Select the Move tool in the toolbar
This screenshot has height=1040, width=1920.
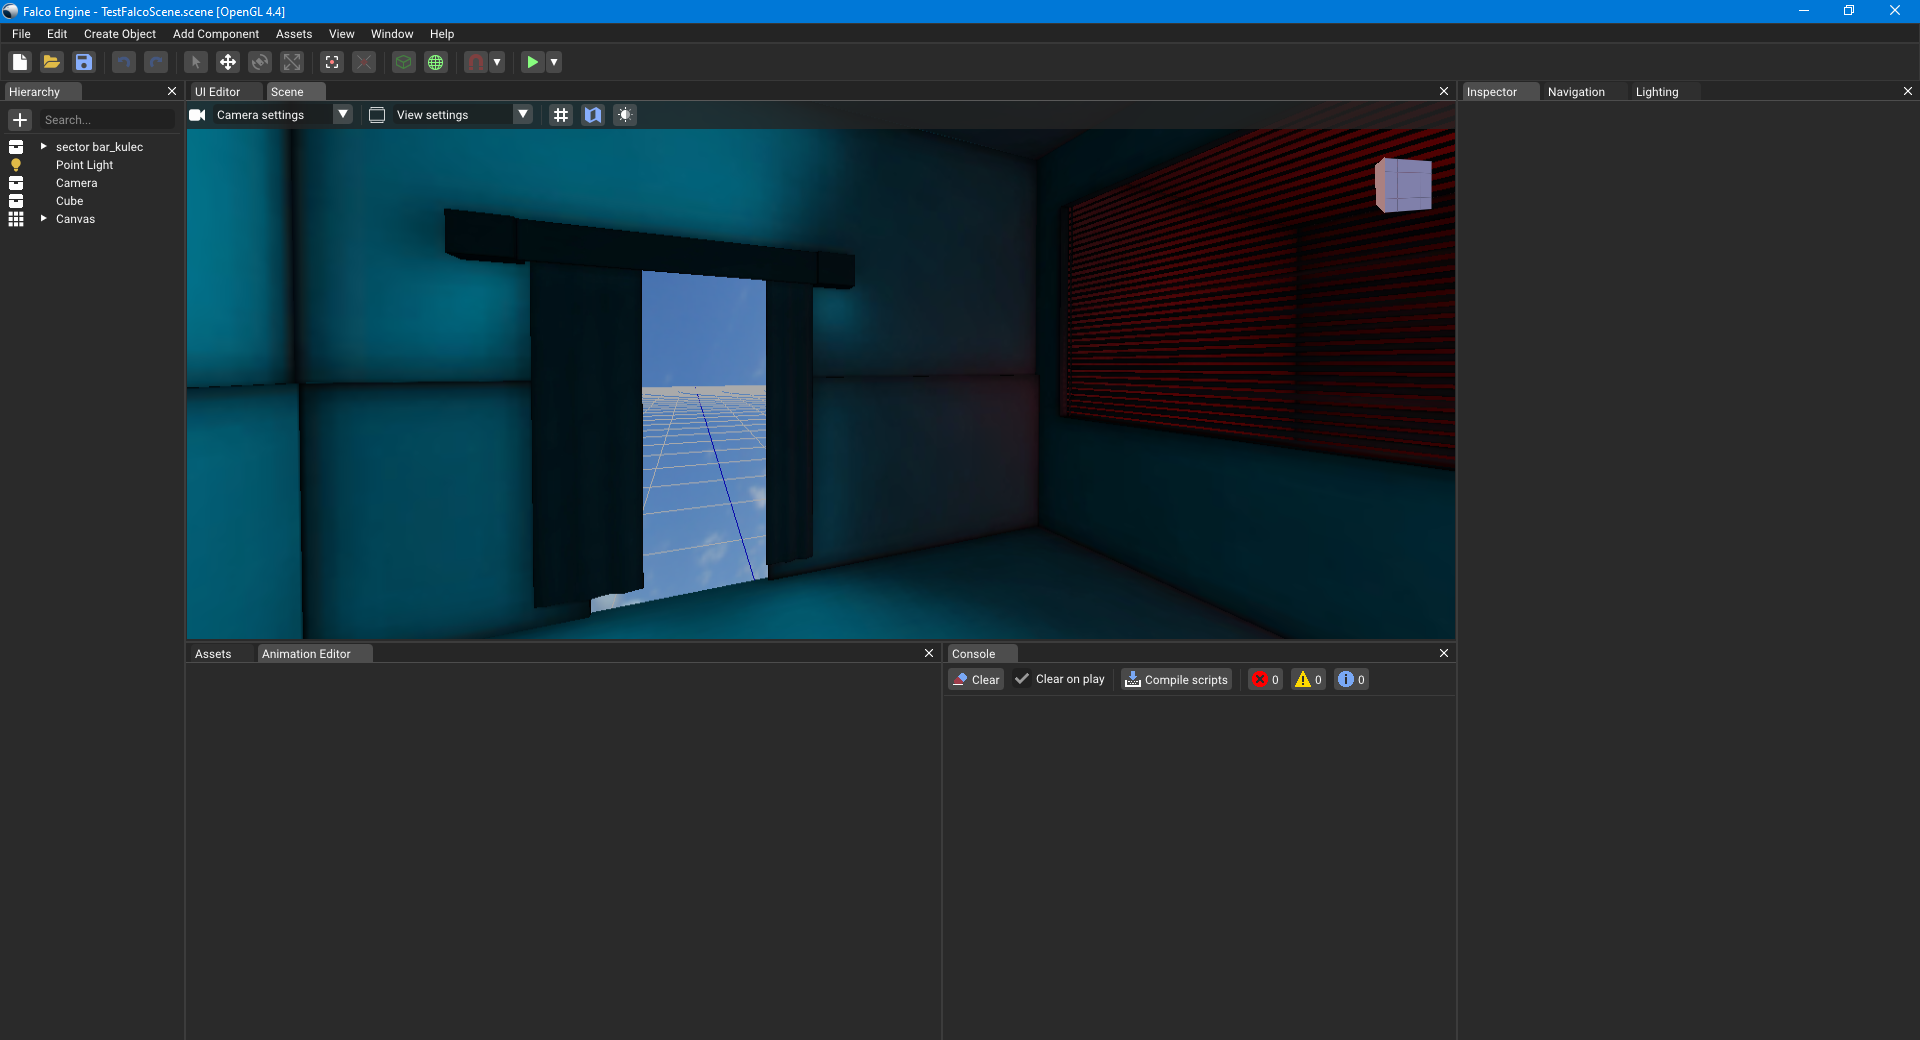228,62
